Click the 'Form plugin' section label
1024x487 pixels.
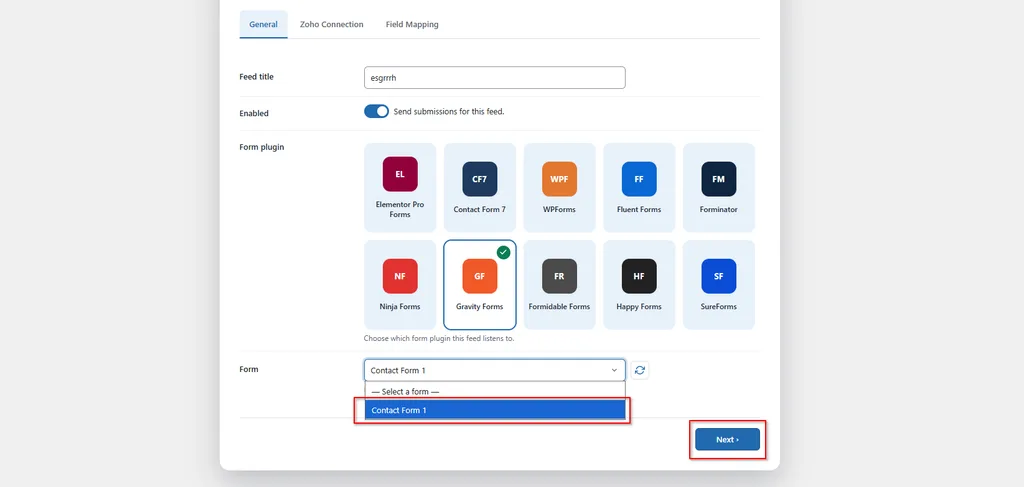click(x=262, y=147)
